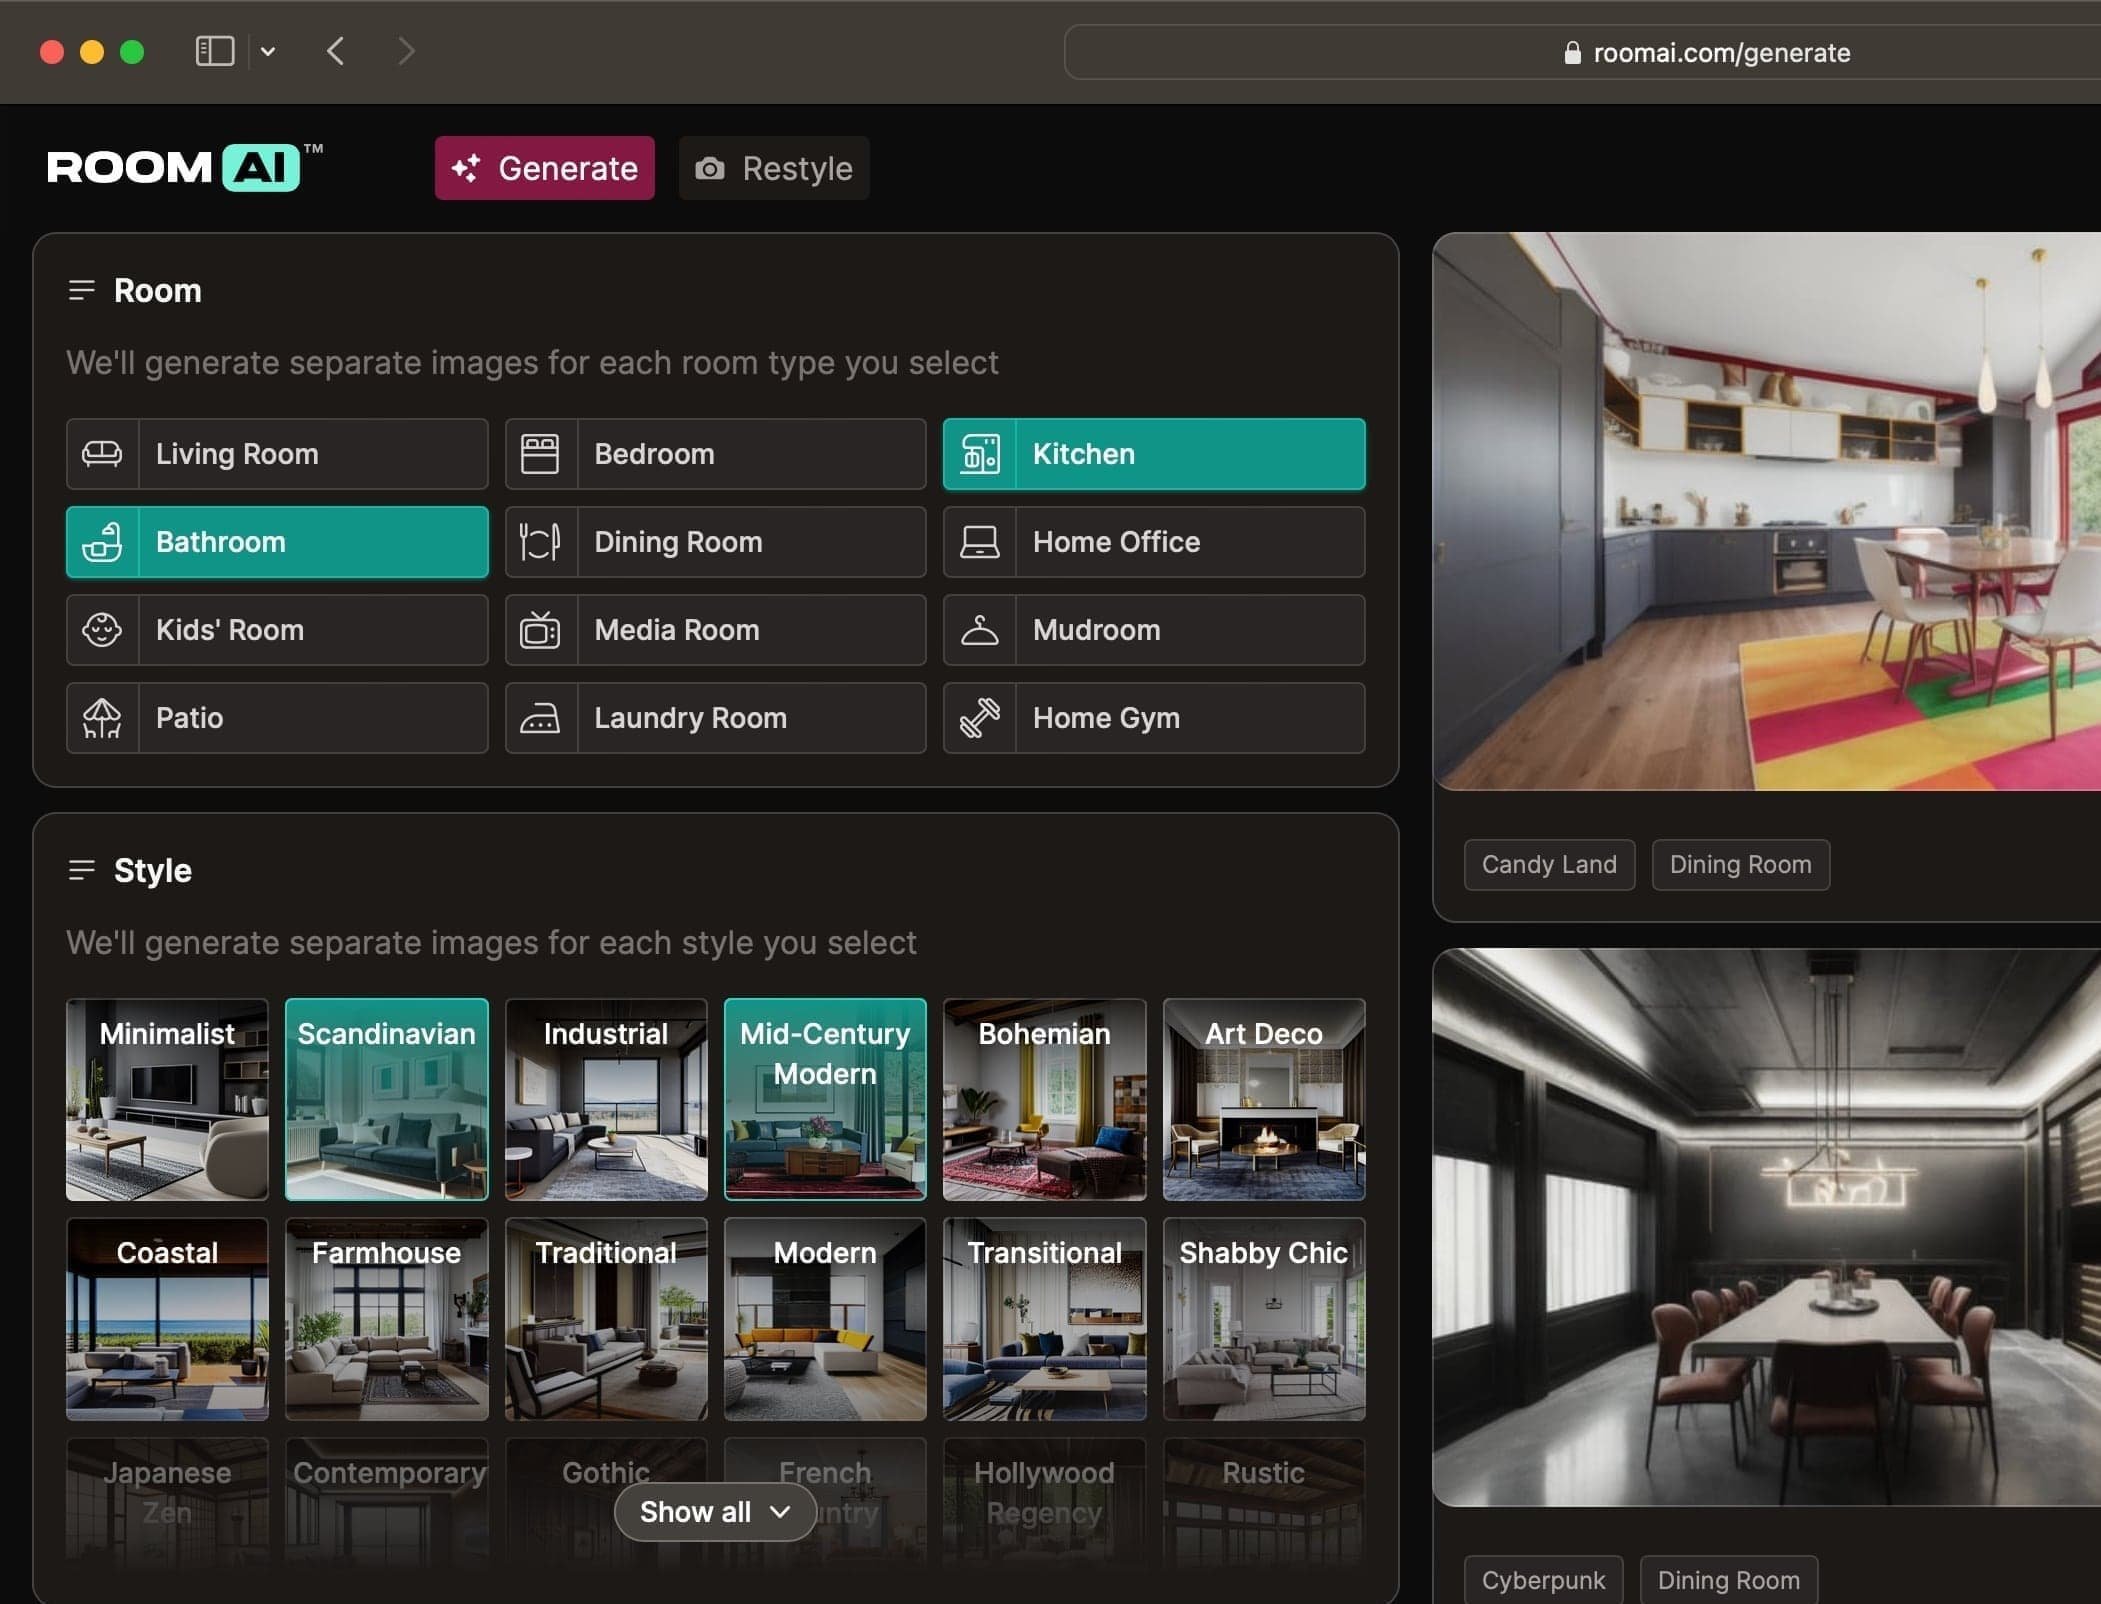Viewport: 2101px width, 1604px height.
Task: Click the Cyberpunk dining room thumbnail
Action: tap(1767, 1227)
